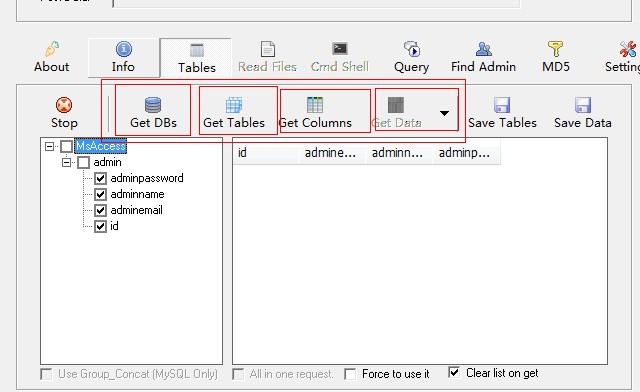The height and width of the screenshot is (392, 640).
Task: Collapse the MsAccess tree node
Action: (x=49, y=146)
